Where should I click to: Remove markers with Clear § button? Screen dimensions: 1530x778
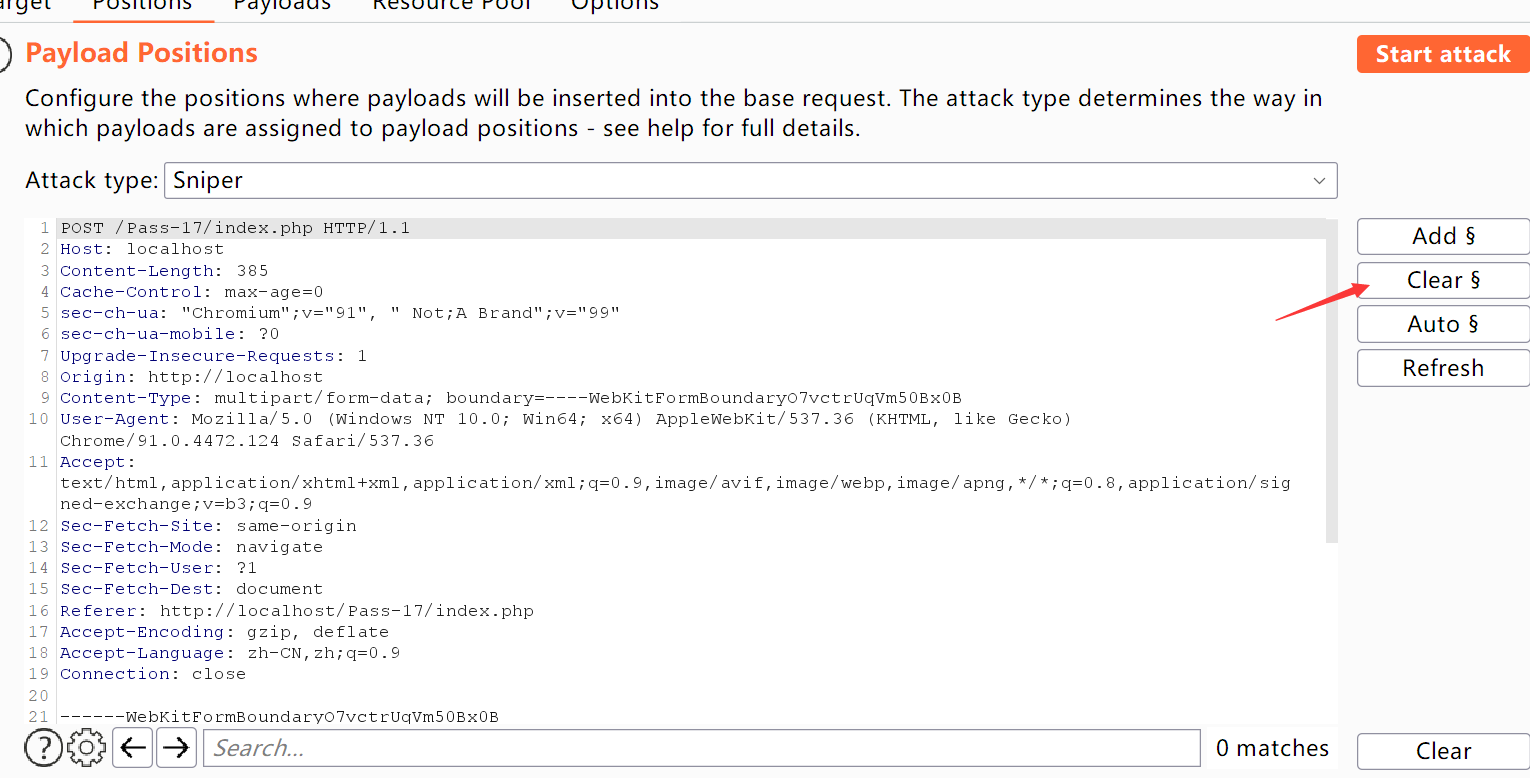[x=1442, y=281]
